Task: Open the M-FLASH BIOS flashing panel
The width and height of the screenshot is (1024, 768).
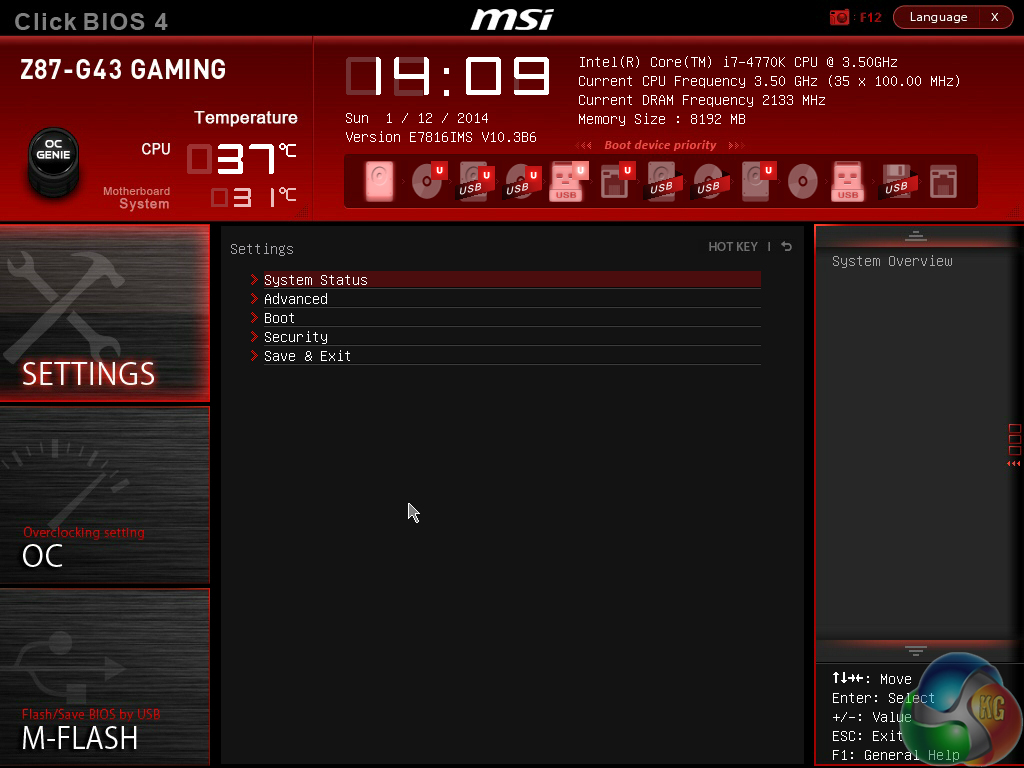Action: click(x=104, y=677)
